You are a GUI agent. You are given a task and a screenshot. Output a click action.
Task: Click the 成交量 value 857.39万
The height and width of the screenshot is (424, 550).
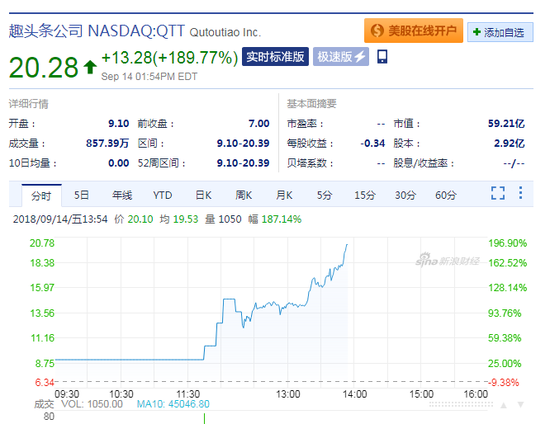pyautogui.click(x=107, y=143)
